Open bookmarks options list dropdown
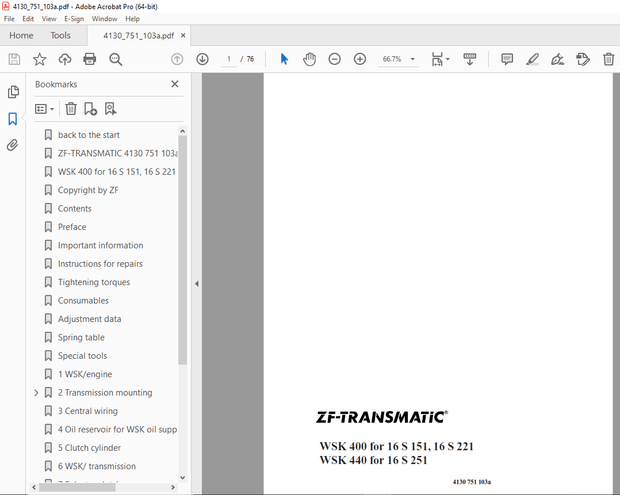 pyautogui.click(x=44, y=109)
